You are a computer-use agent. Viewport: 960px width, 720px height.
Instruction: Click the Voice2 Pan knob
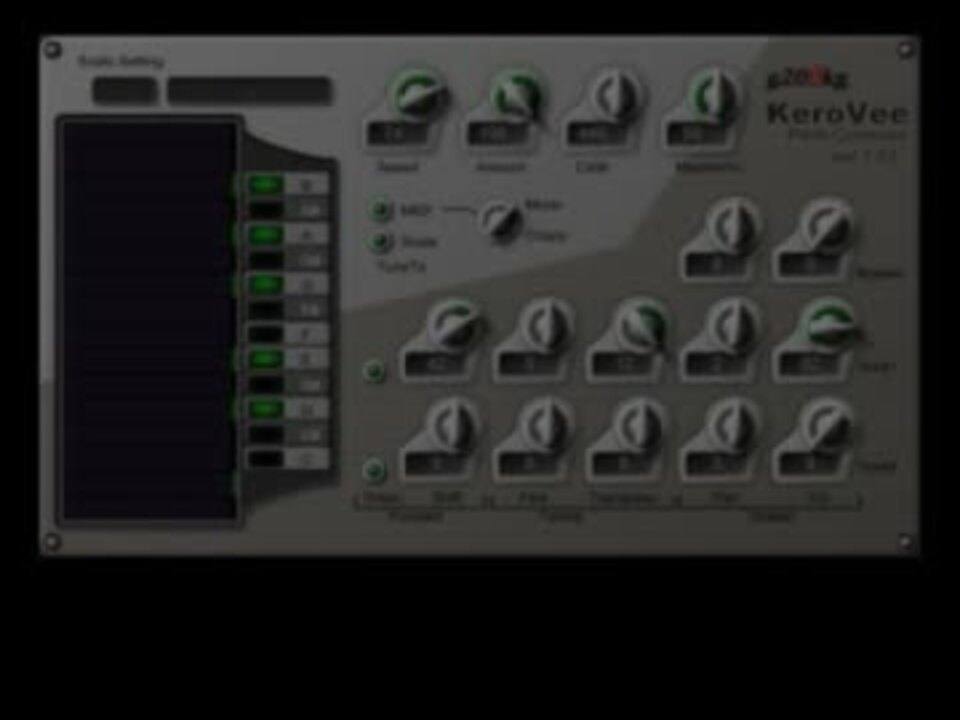[x=733, y=425]
